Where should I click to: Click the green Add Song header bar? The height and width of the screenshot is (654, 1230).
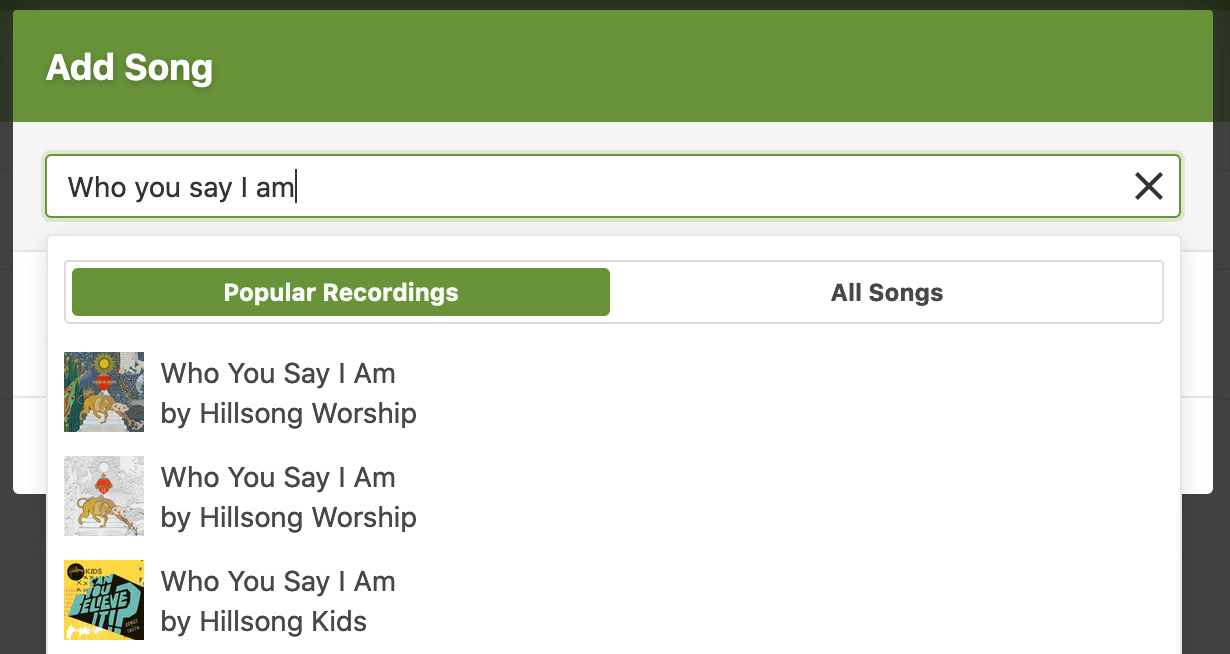click(x=613, y=66)
